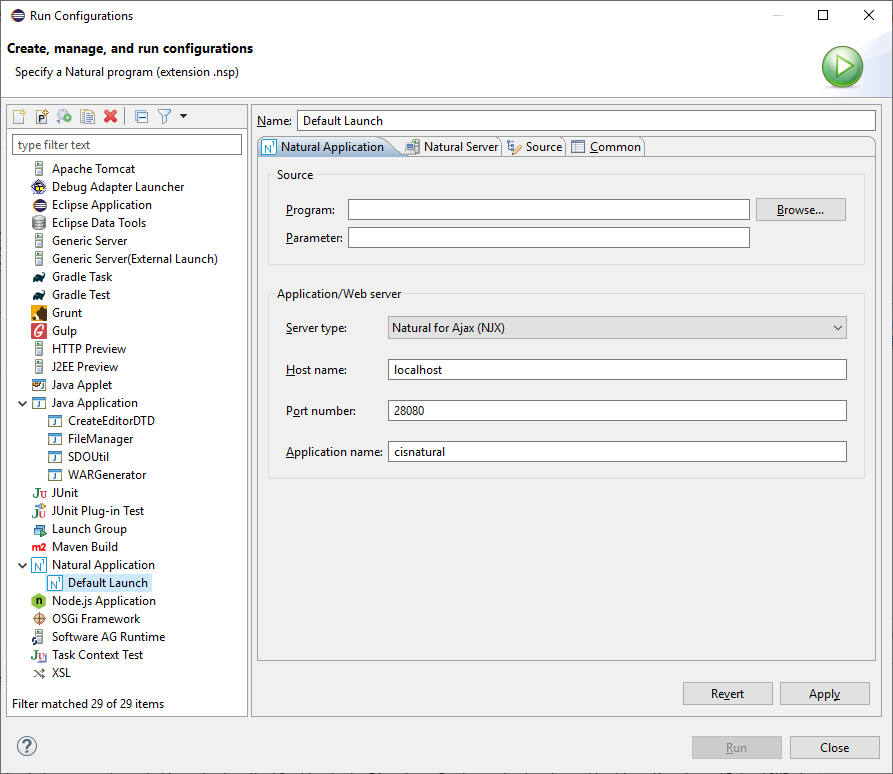The height and width of the screenshot is (774, 893).
Task: Apply the configuration changes
Action: (824, 693)
